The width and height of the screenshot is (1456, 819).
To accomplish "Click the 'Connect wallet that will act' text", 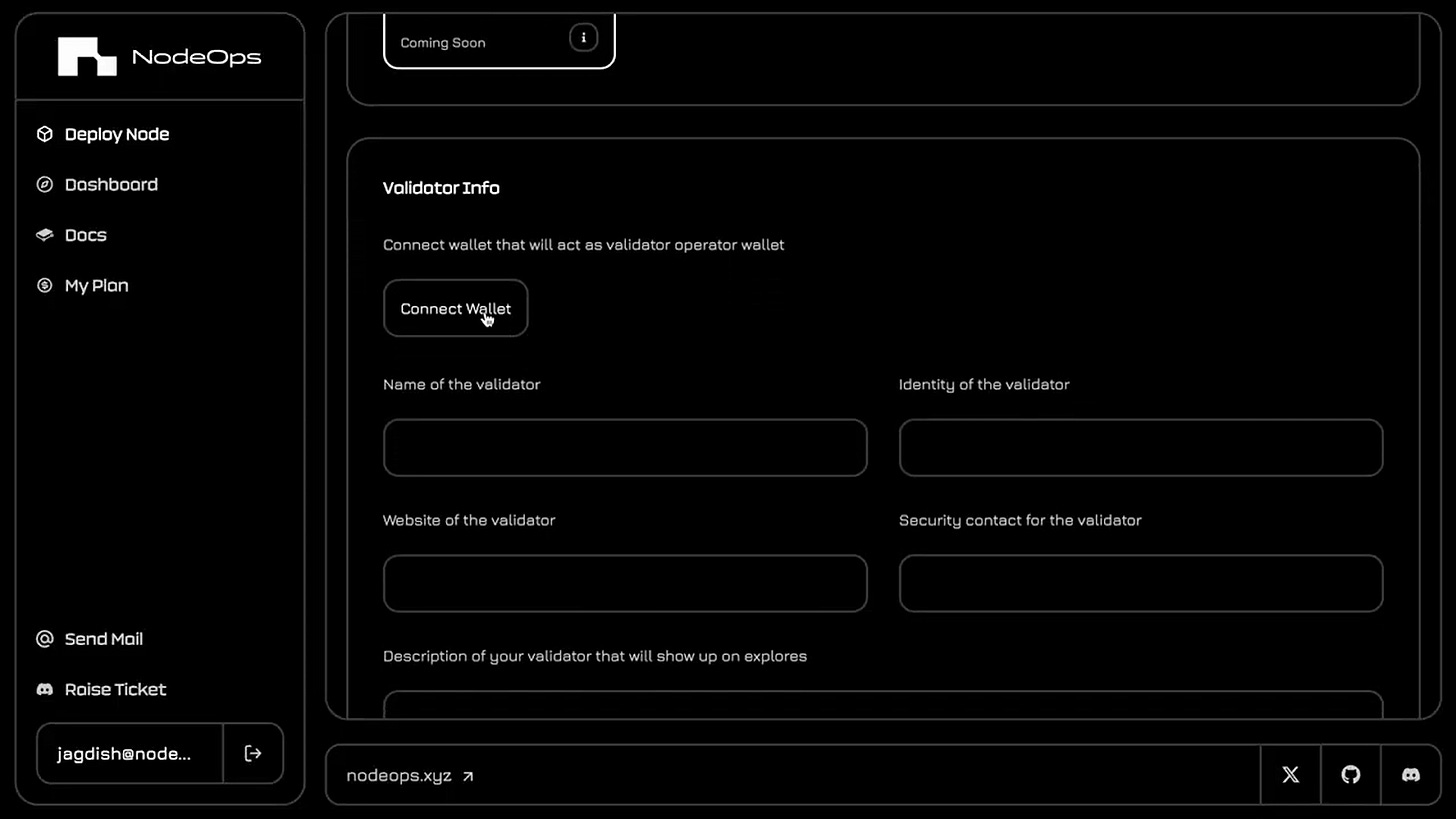I will coord(584,245).
